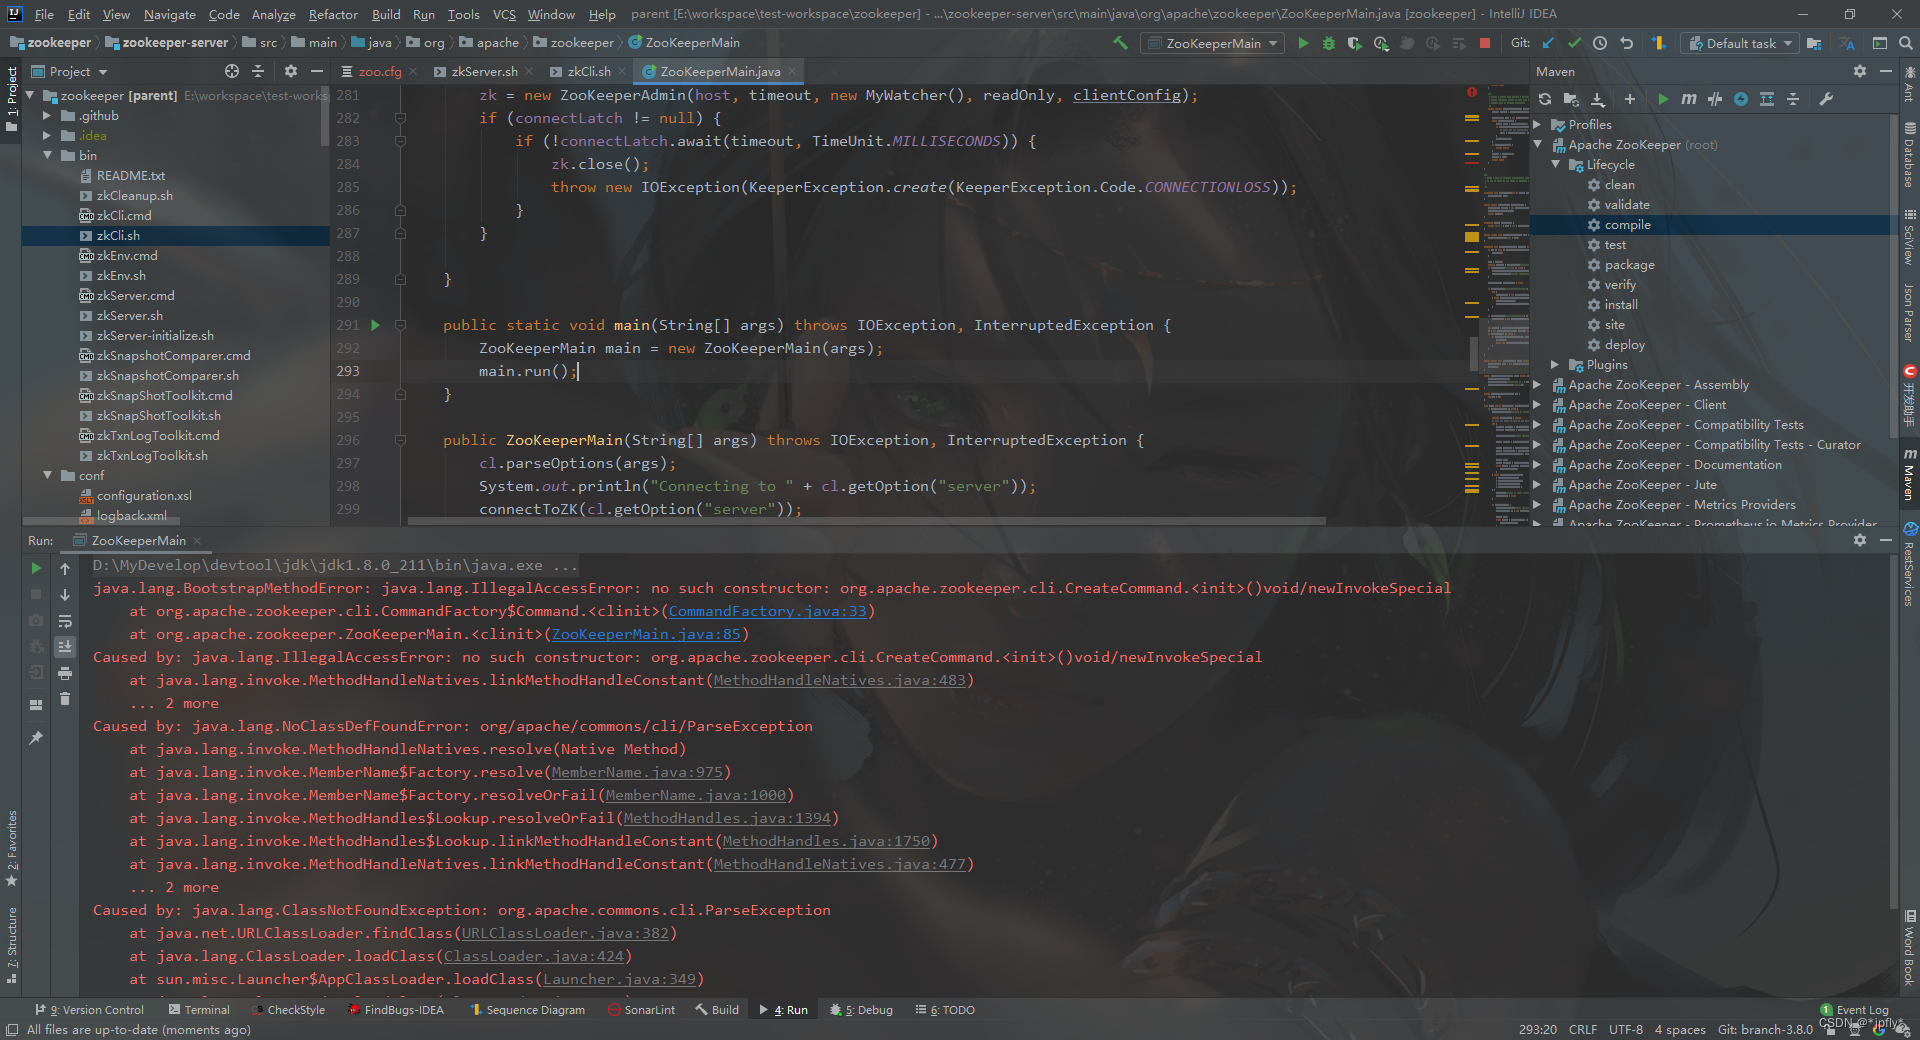Expand Apache ZooKeeper - Client module
The image size is (1920, 1040).
click(x=1538, y=404)
